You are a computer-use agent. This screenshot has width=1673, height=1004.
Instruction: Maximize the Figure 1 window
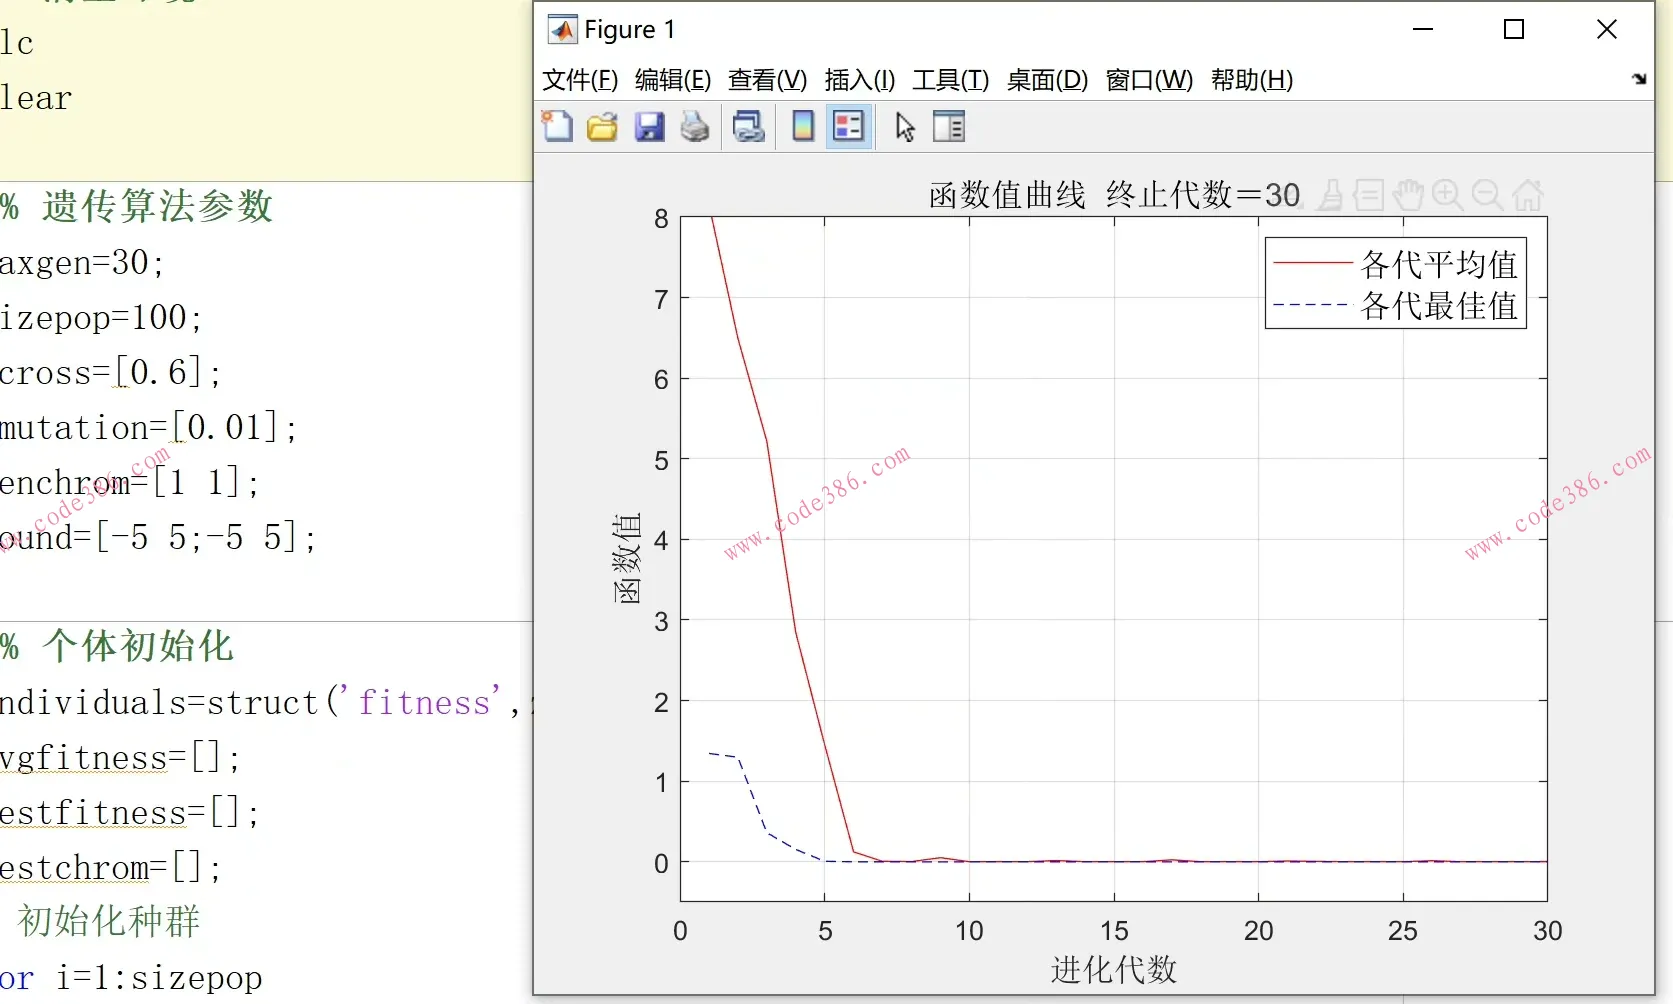click(1514, 30)
